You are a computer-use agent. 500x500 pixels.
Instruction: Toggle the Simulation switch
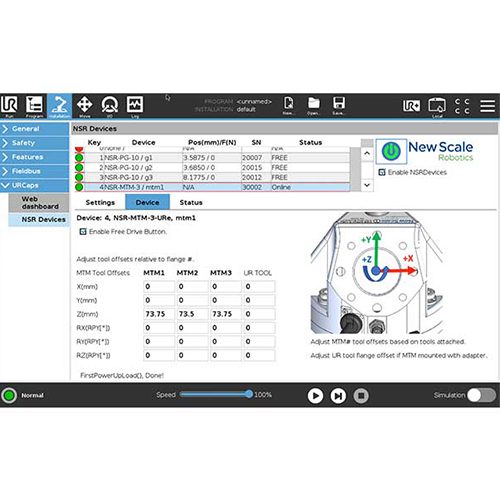pos(481,395)
